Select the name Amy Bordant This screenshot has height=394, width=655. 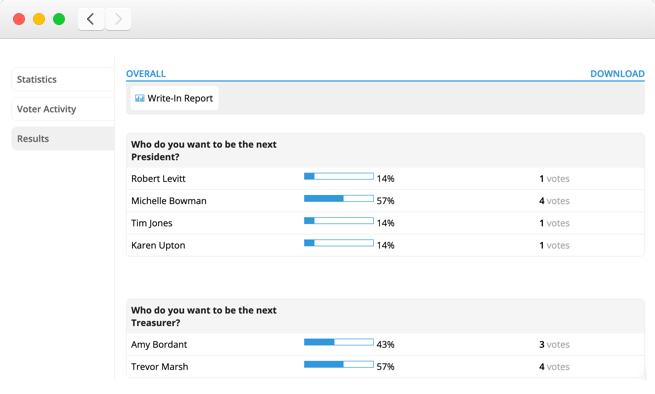tap(159, 344)
